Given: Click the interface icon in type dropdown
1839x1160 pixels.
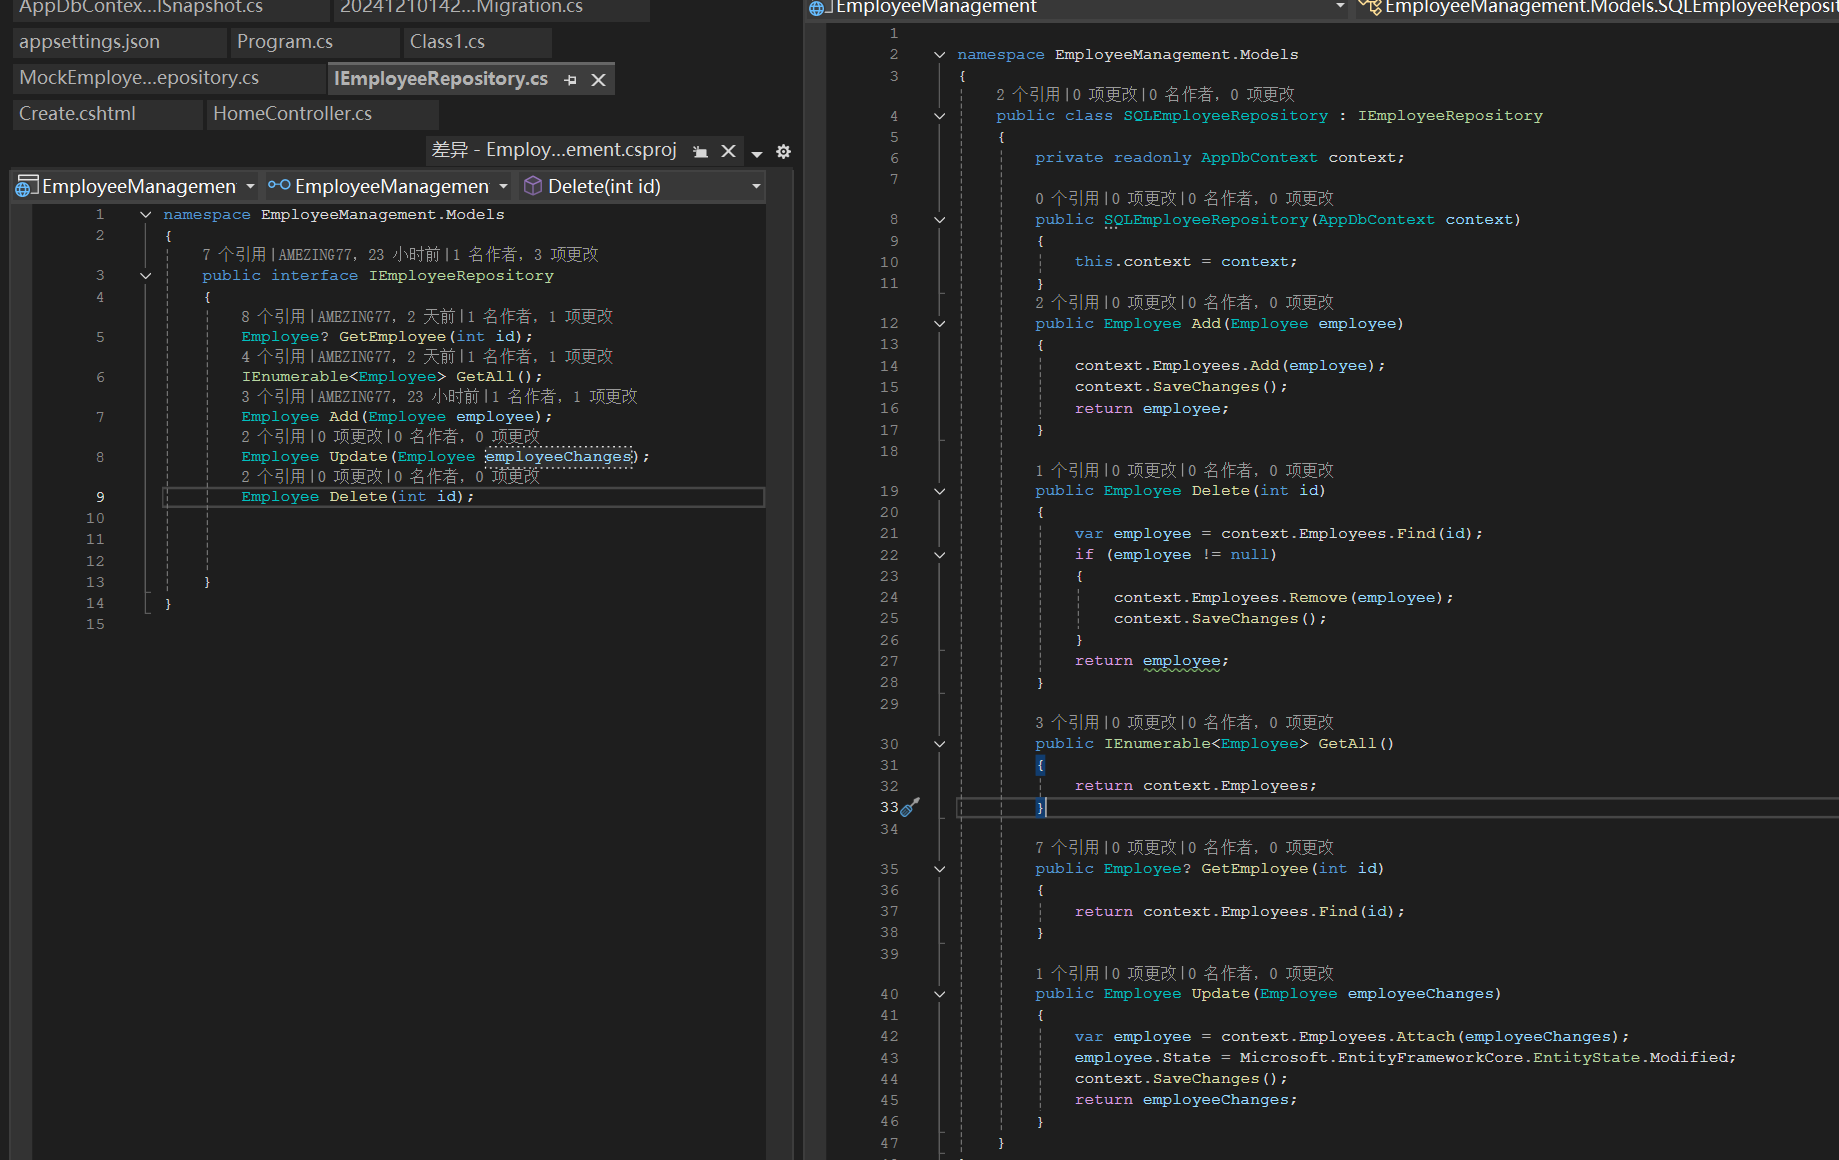Looking at the screenshot, I should click(x=279, y=185).
